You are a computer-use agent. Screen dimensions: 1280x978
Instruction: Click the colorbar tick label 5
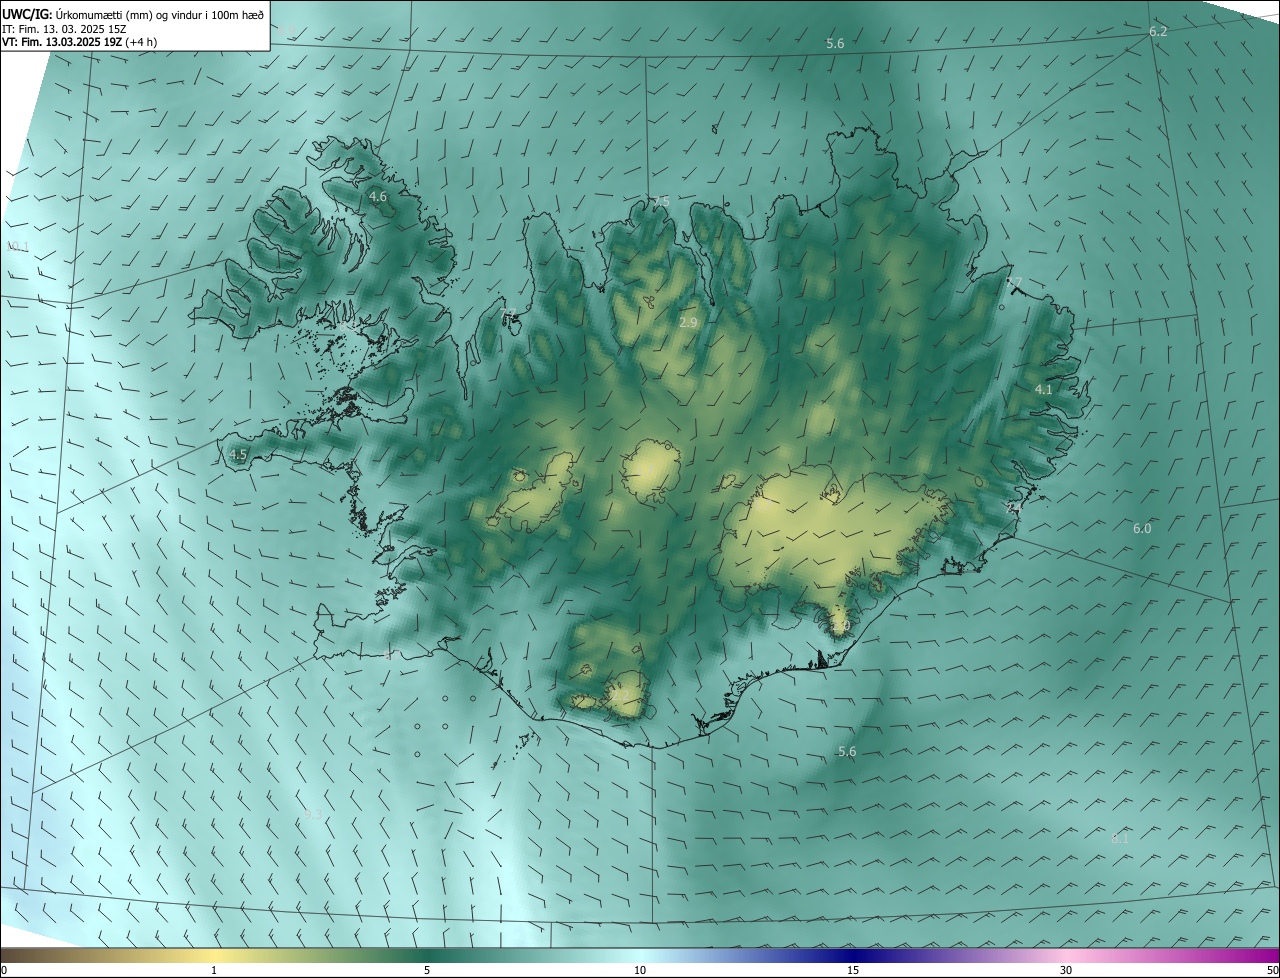(427, 970)
